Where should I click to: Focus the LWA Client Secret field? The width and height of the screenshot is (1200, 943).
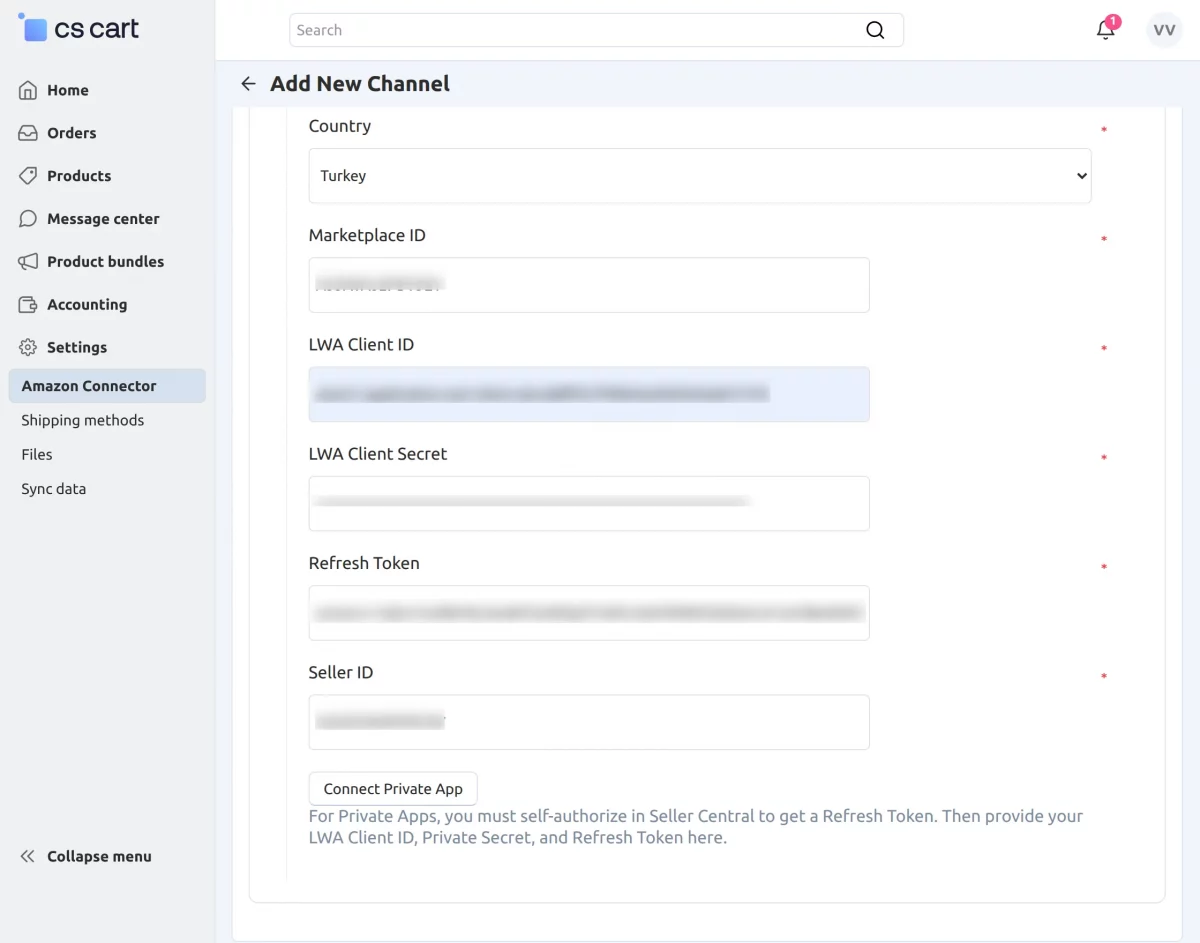tap(589, 503)
